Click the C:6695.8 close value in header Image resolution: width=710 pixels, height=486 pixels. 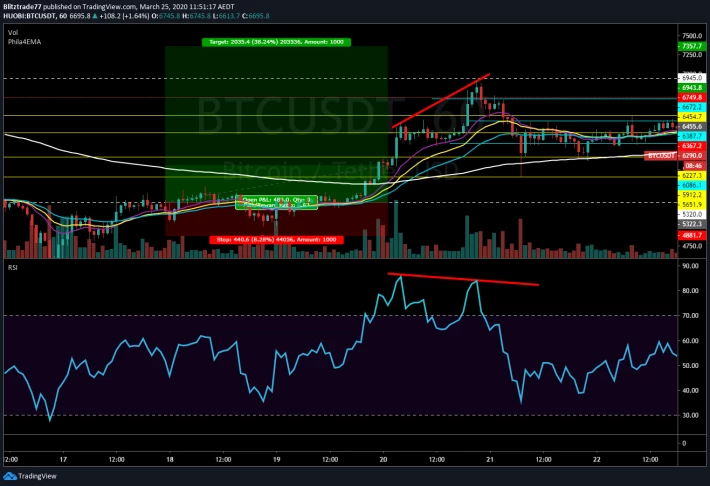pyautogui.click(x=256, y=16)
